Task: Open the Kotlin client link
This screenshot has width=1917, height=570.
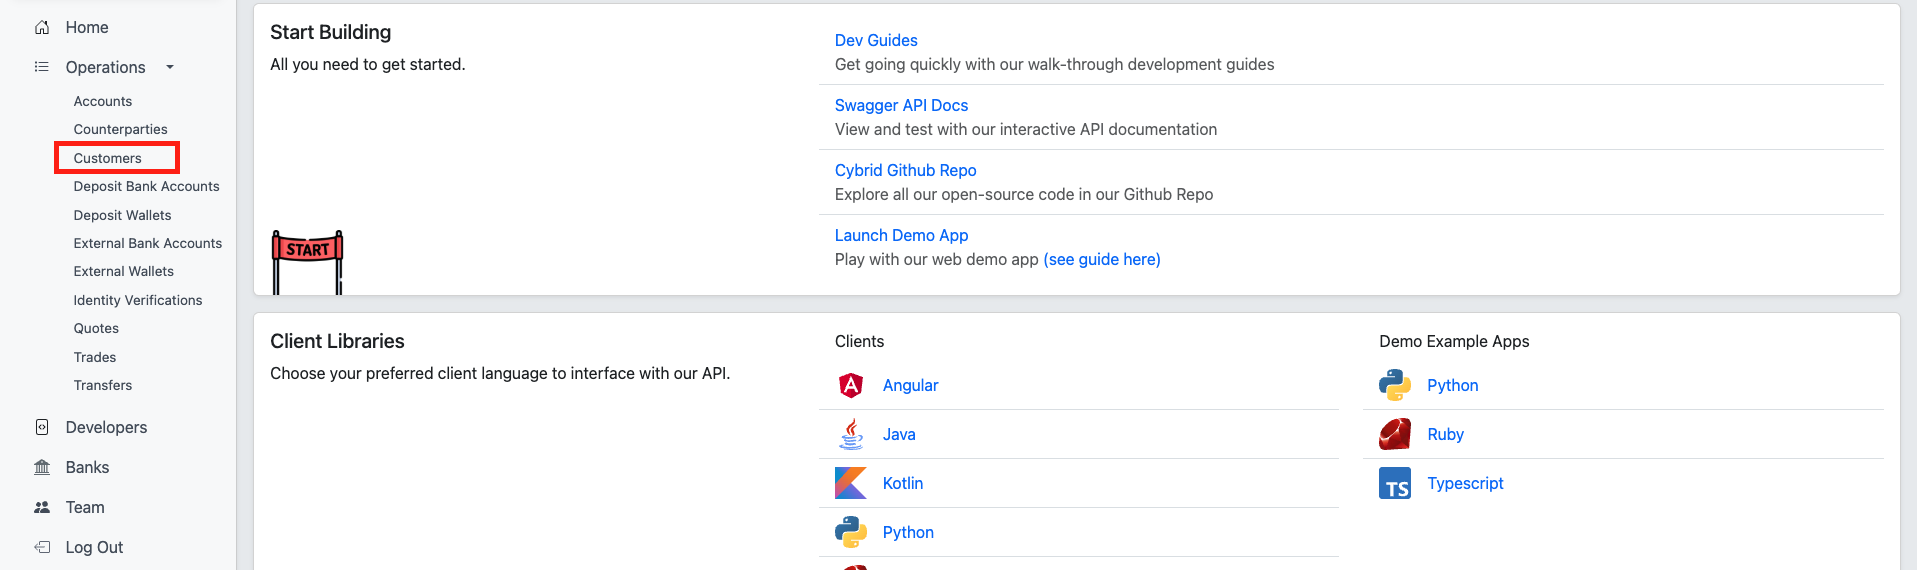Action: pyautogui.click(x=903, y=483)
